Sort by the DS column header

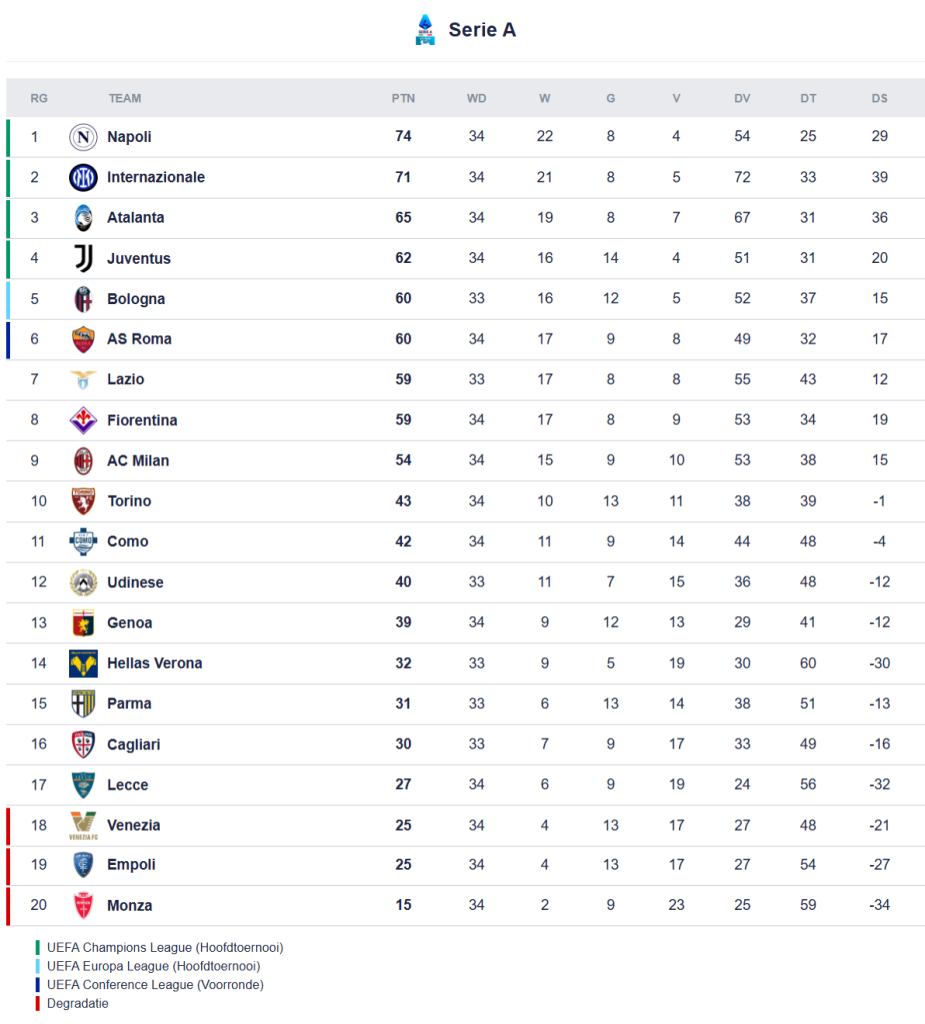pyautogui.click(x=879, y=98)
